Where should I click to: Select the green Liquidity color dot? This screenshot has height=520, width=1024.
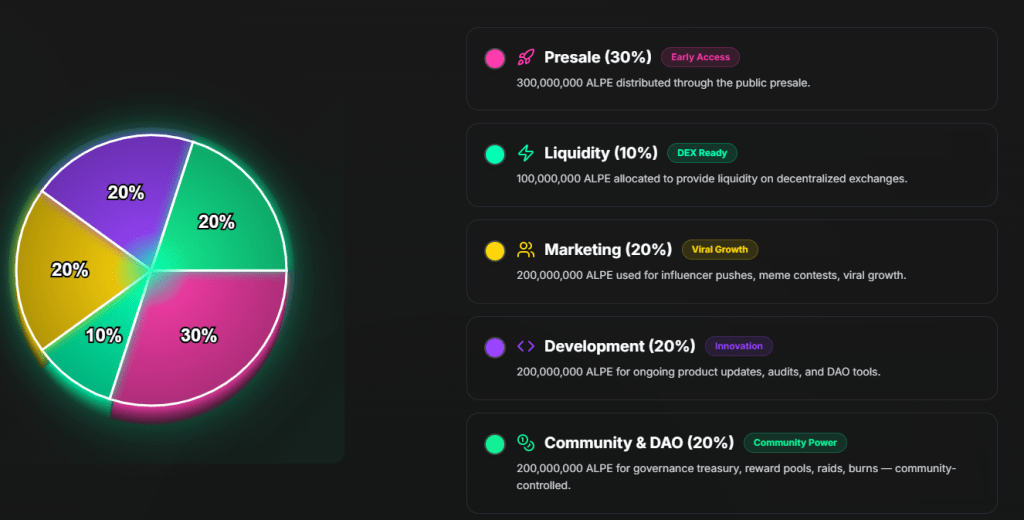click(494, 155)
